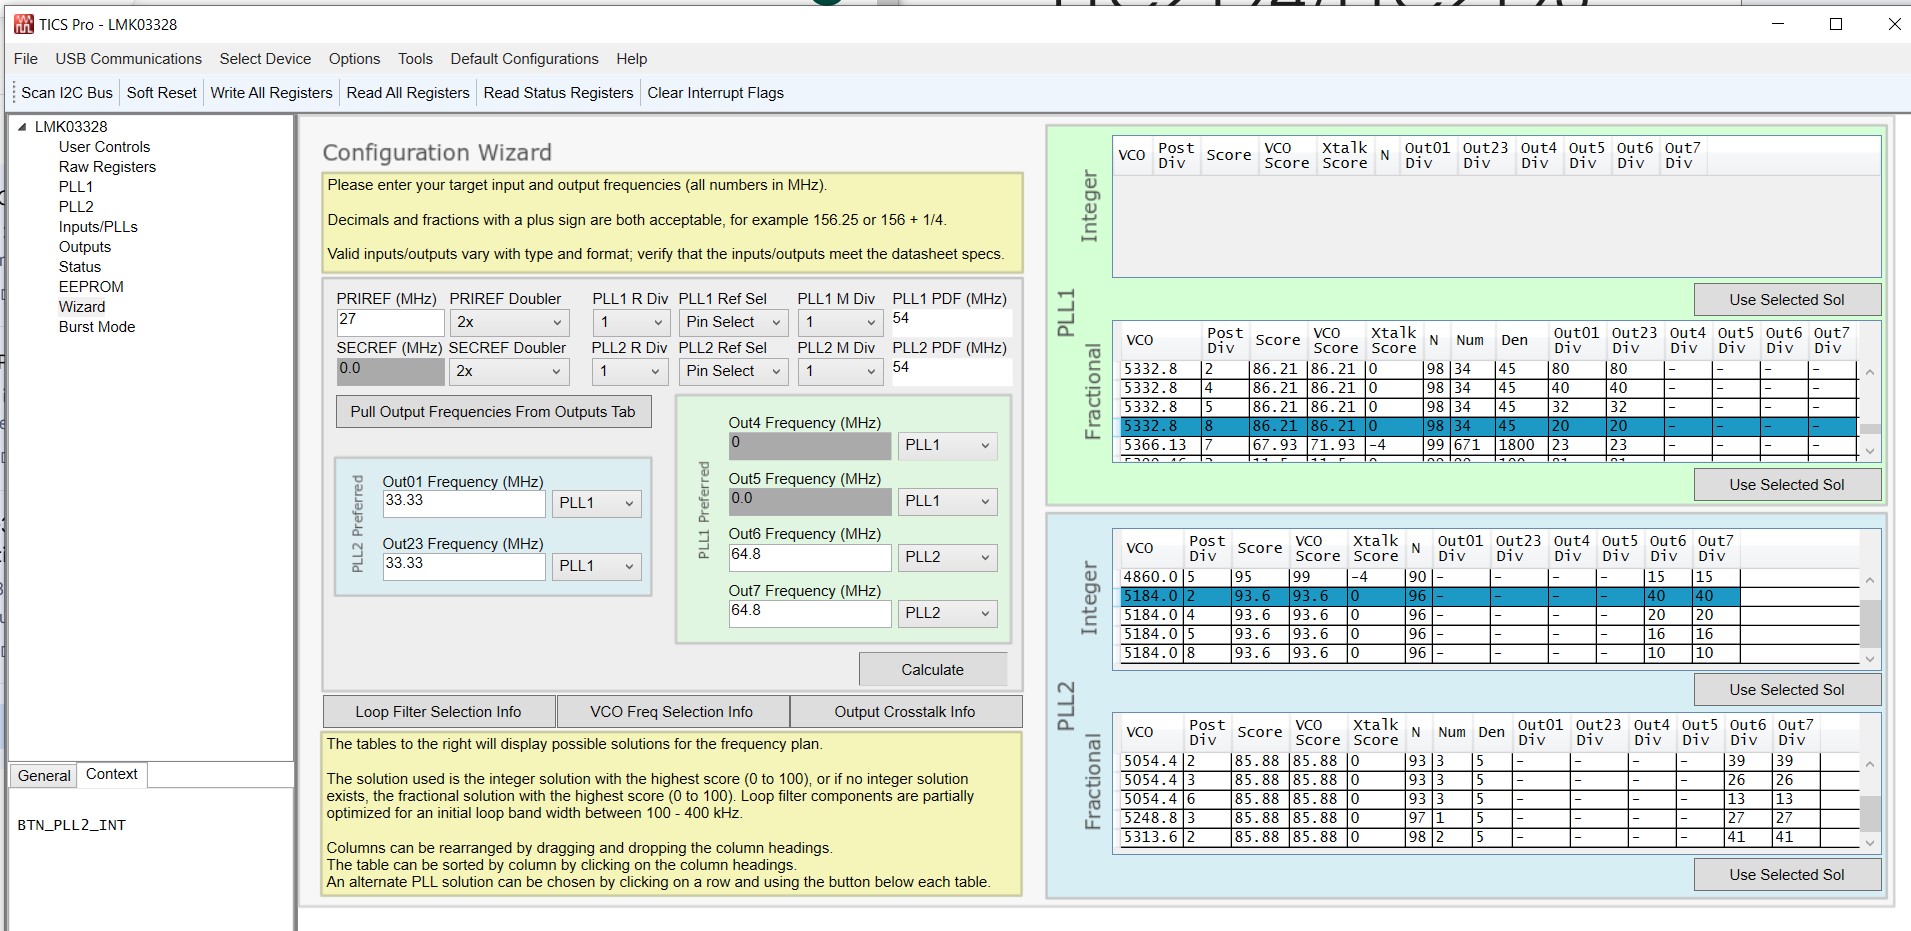Open the Select Device menu
Viewport: 1911px width, 931px height.
point(265,58)
